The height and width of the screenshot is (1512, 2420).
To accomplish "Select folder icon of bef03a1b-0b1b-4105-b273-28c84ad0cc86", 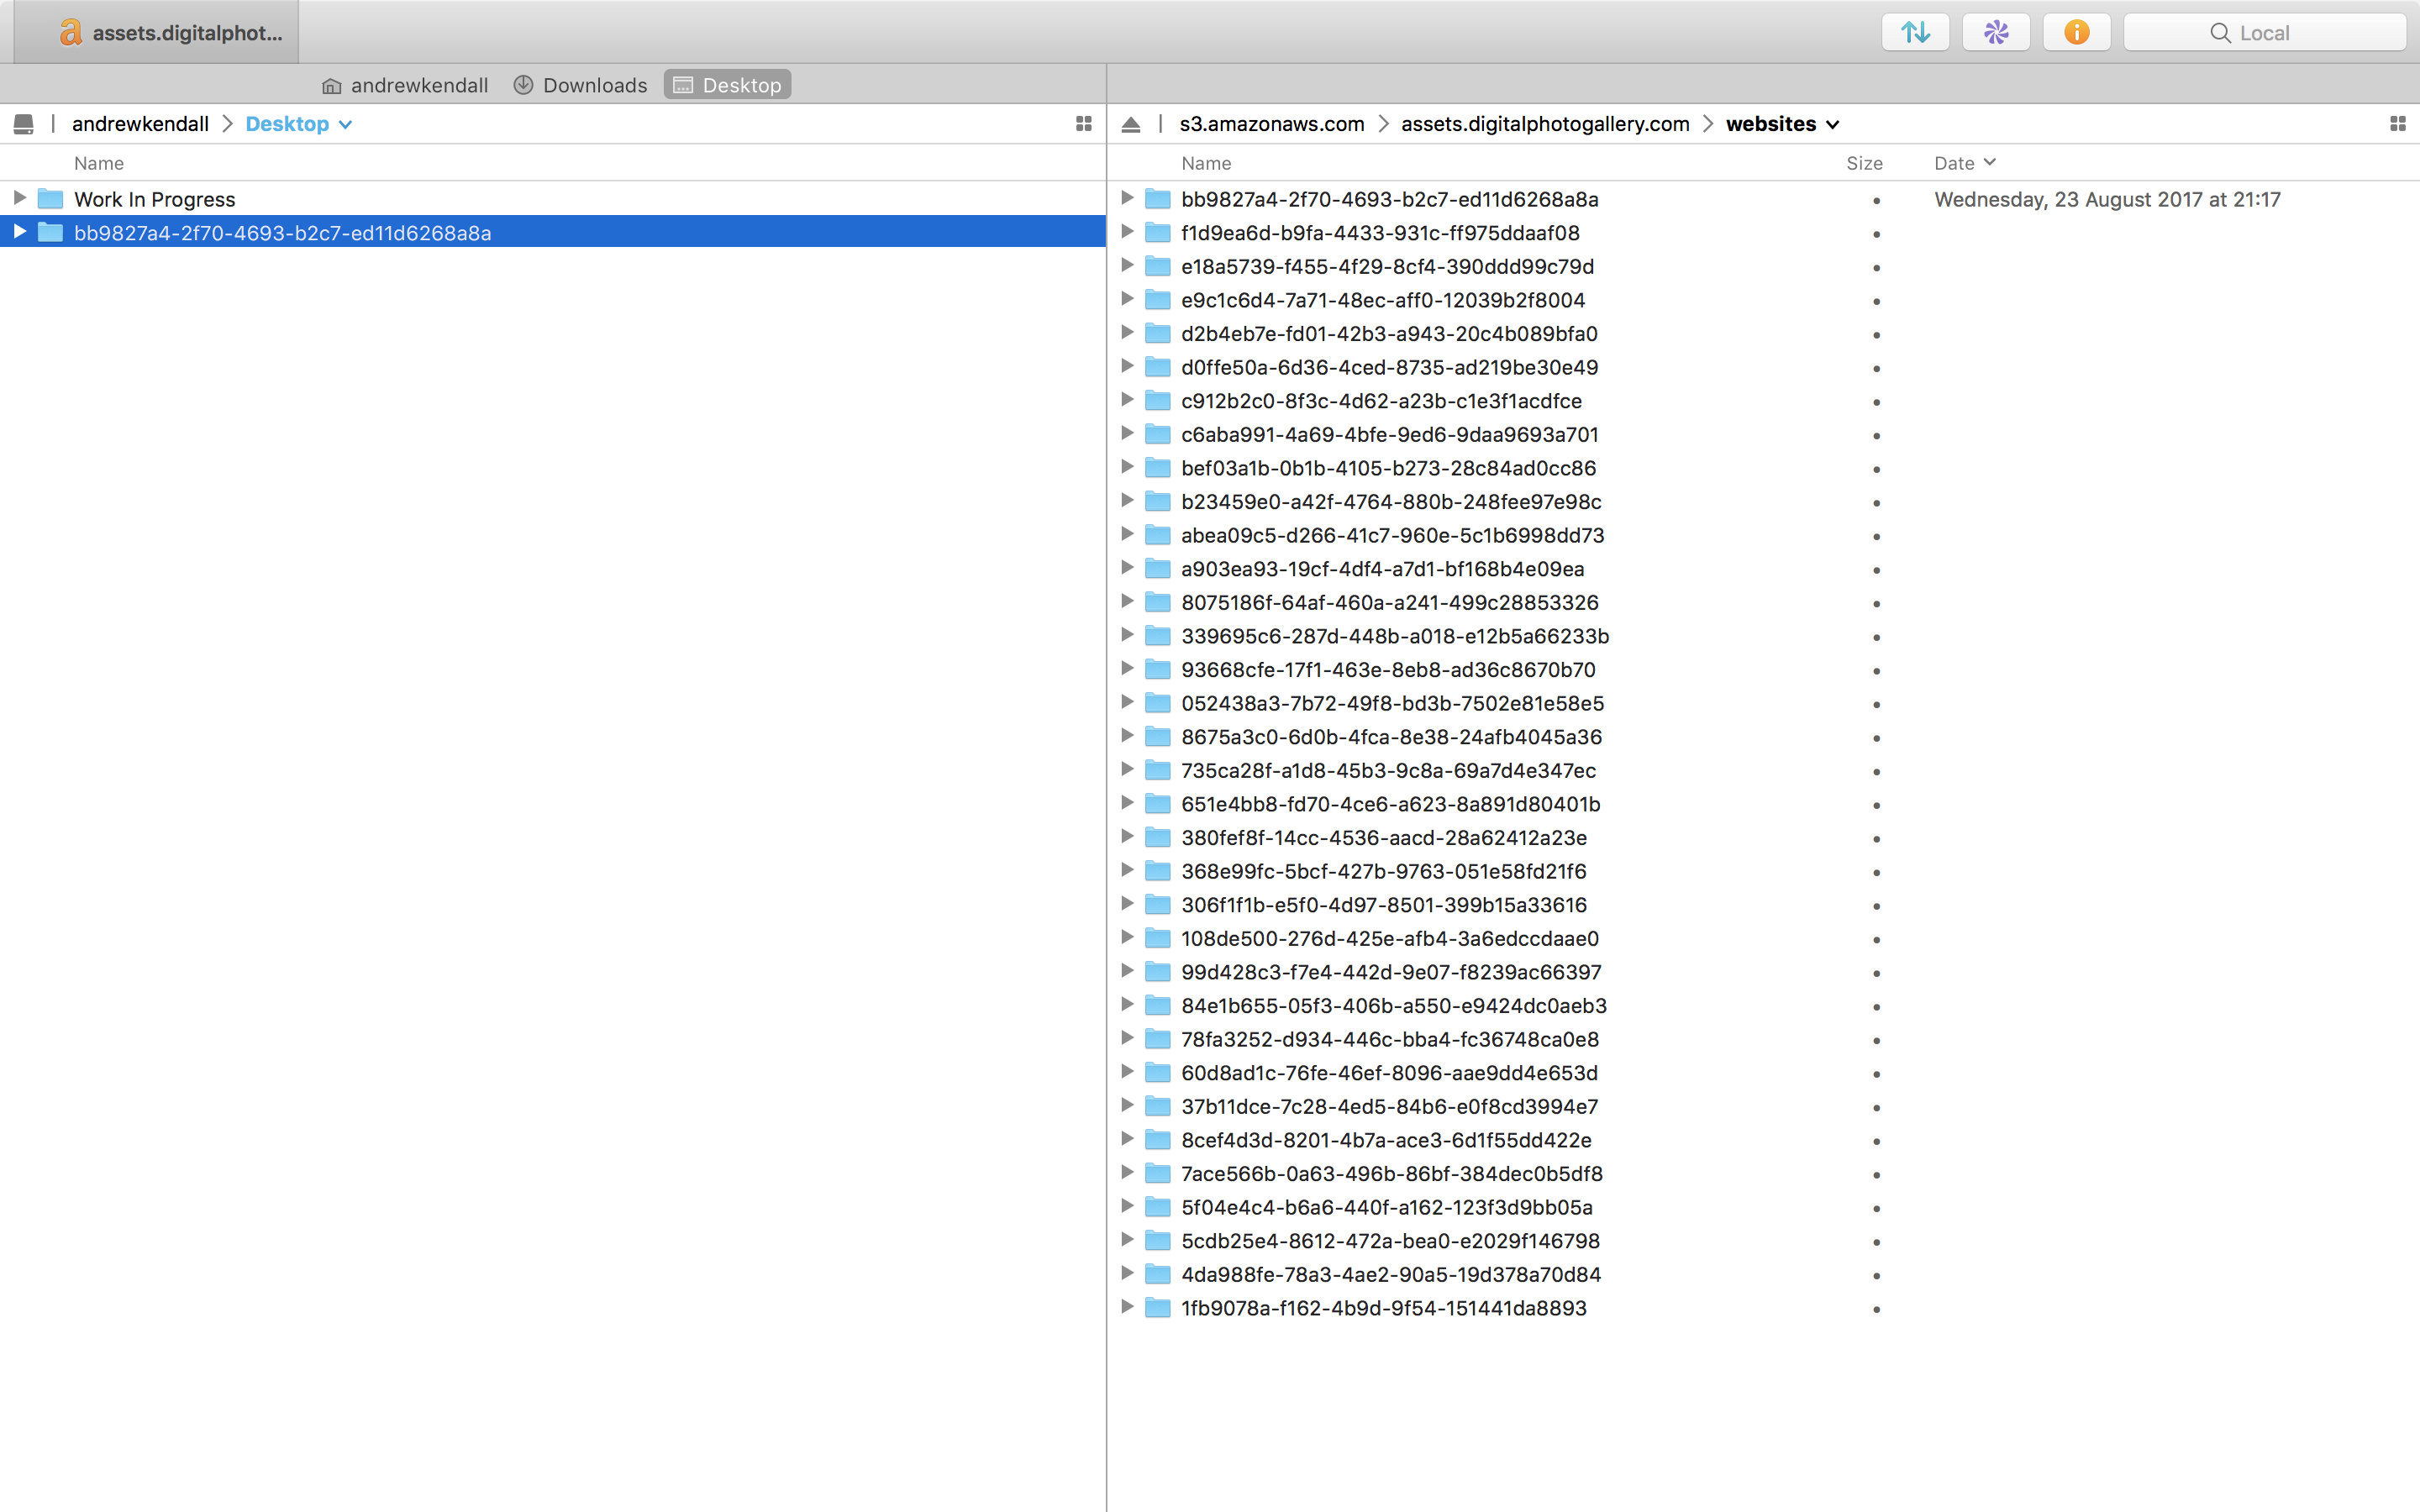I will 1157,468.
